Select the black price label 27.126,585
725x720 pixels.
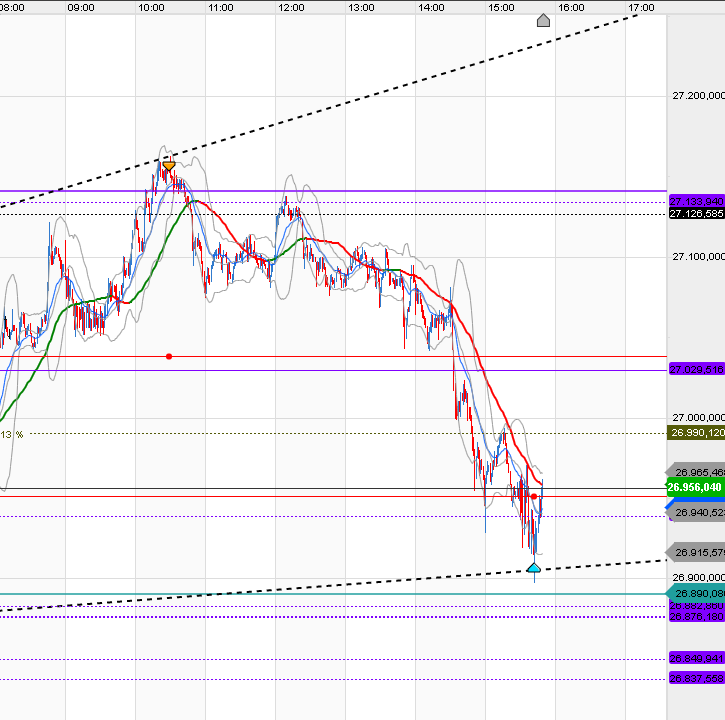coord(696,214)
